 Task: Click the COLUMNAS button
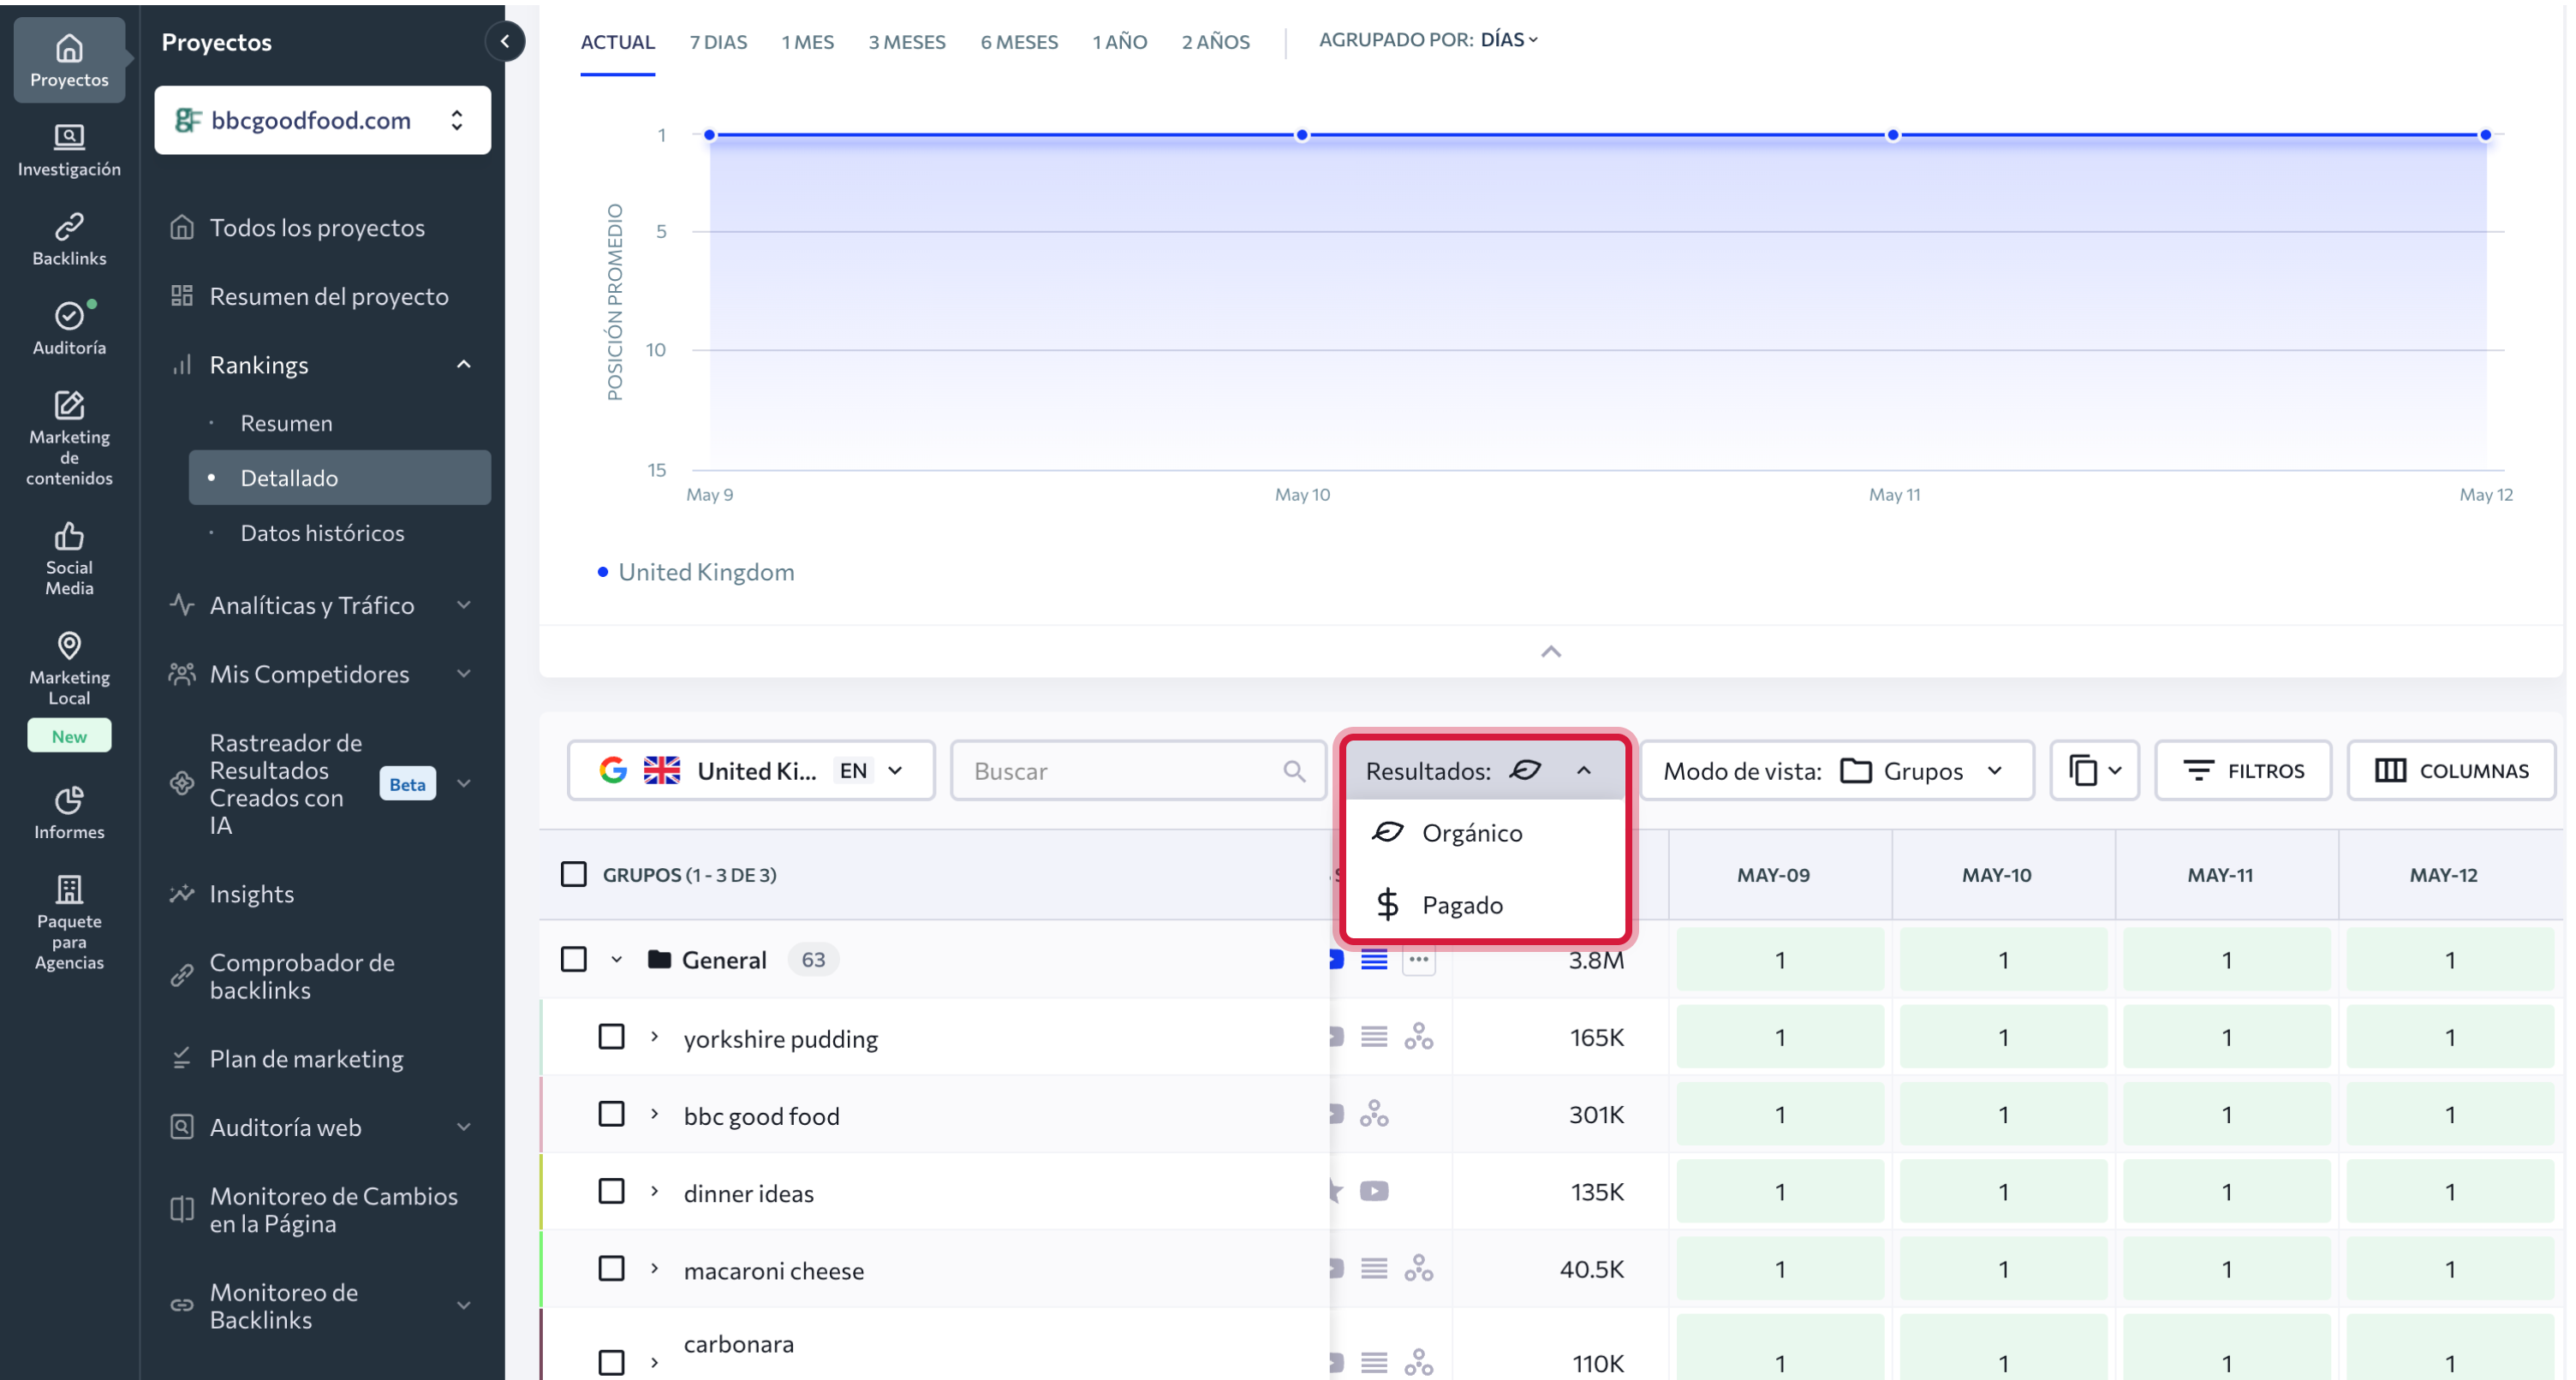pyautogui.click(x=2451, y=770)
